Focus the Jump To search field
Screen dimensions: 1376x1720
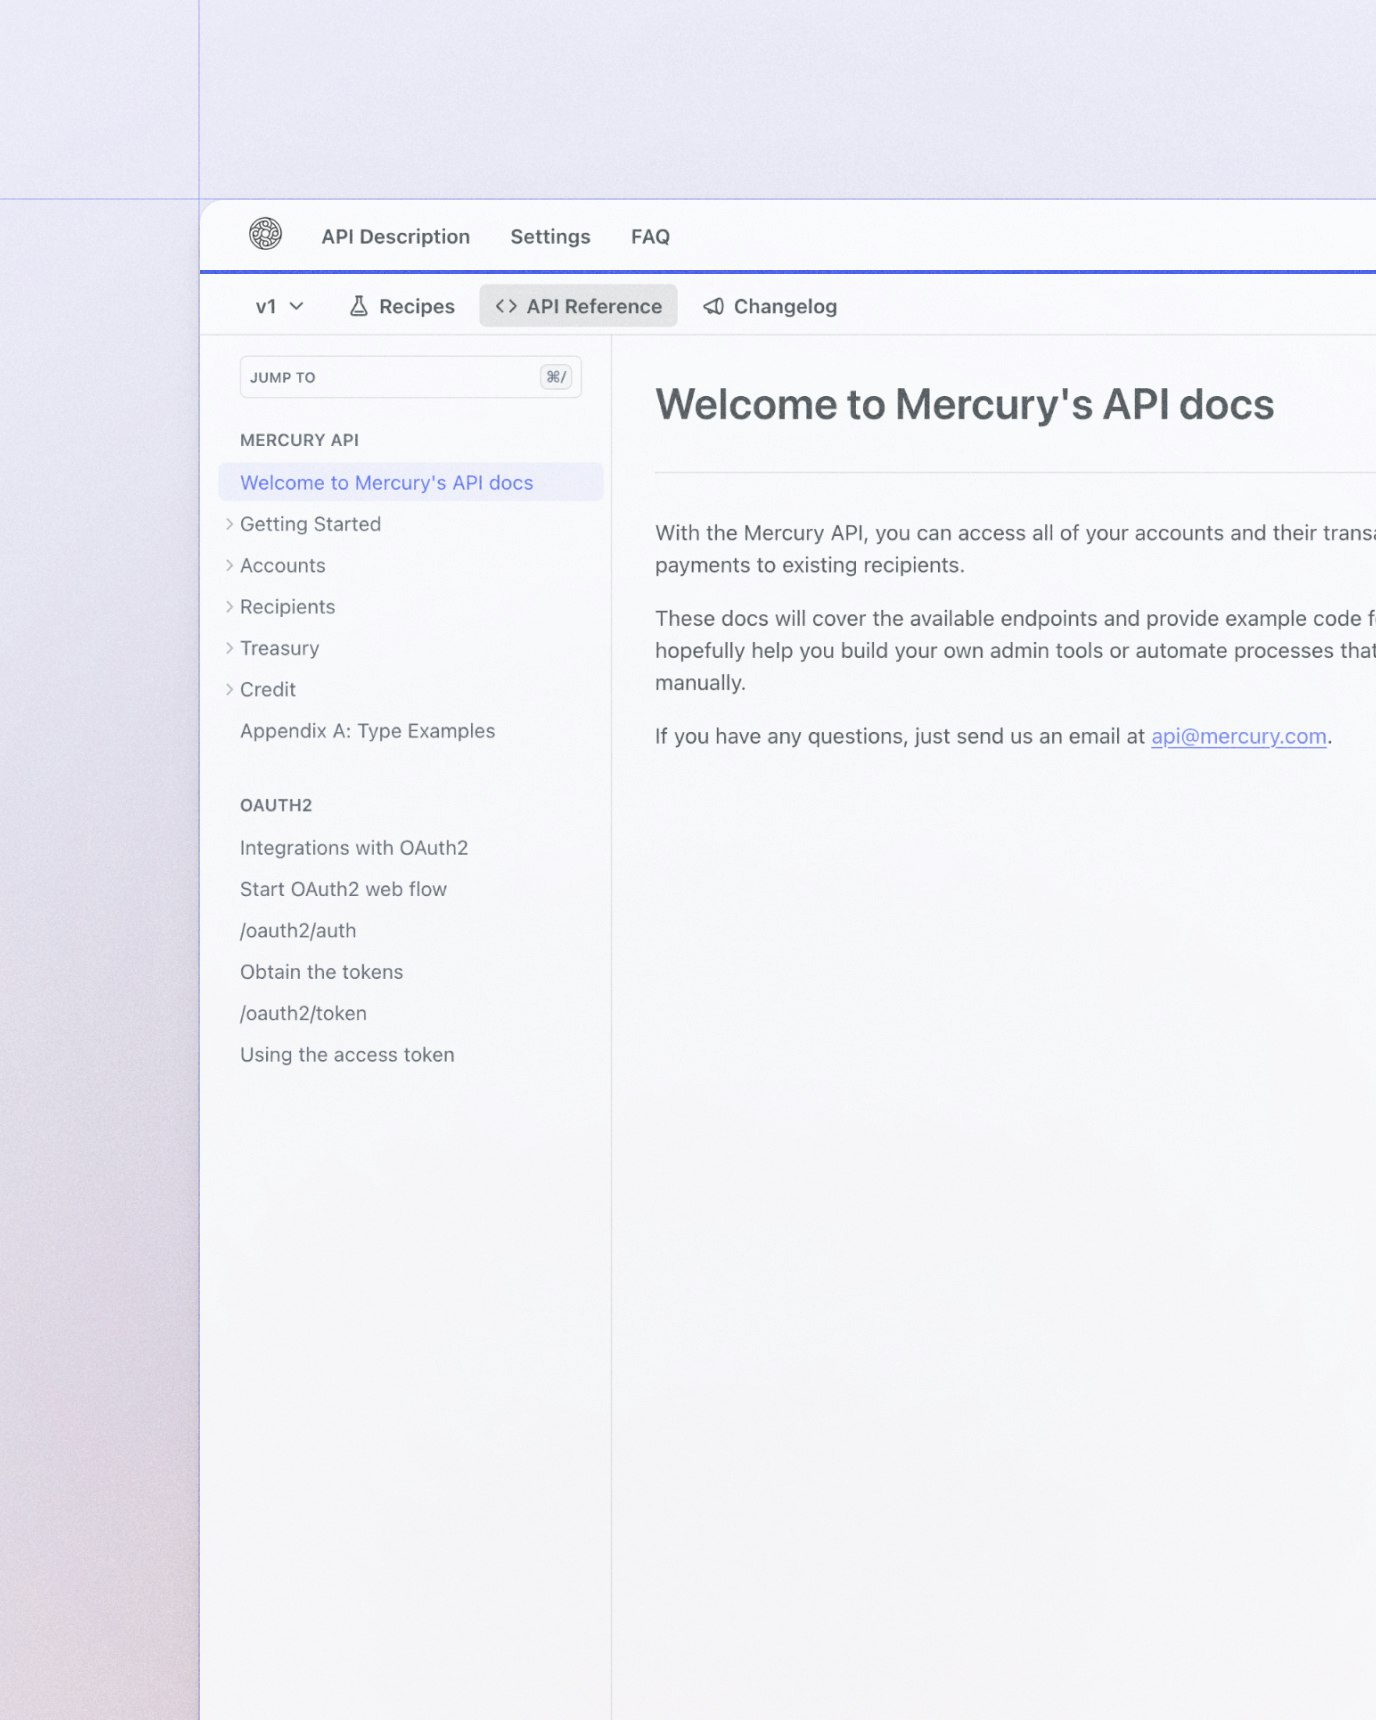coord(390,377)
